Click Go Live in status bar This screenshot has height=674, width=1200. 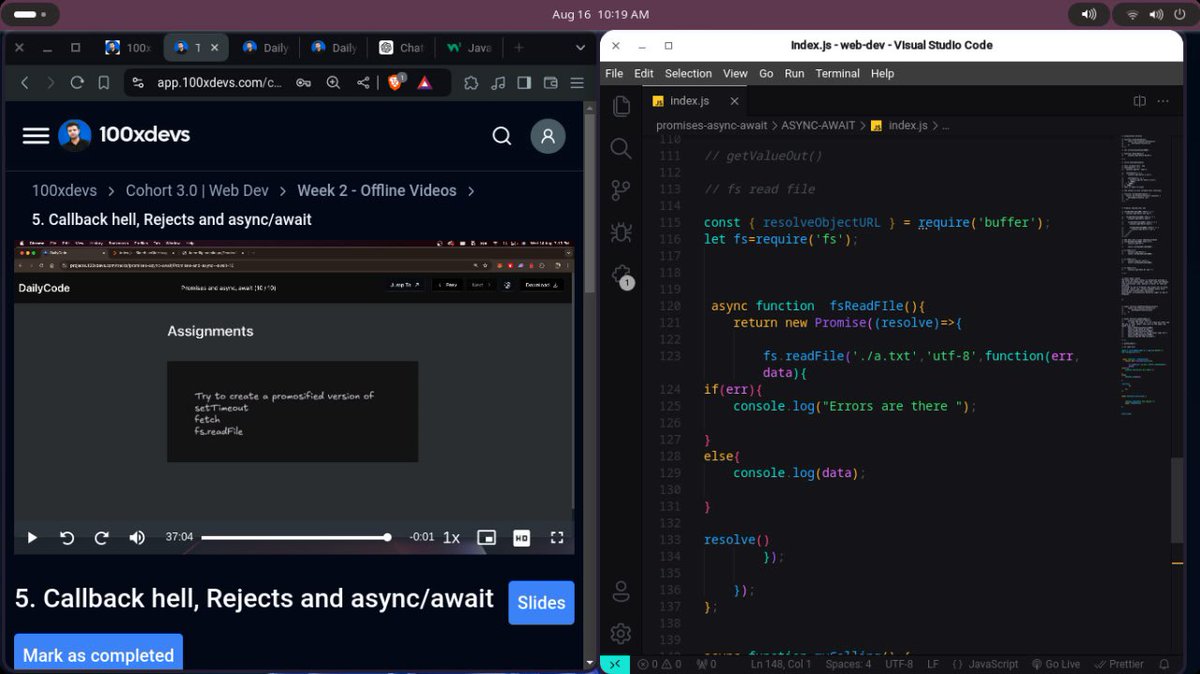(x=1055, y=664)
